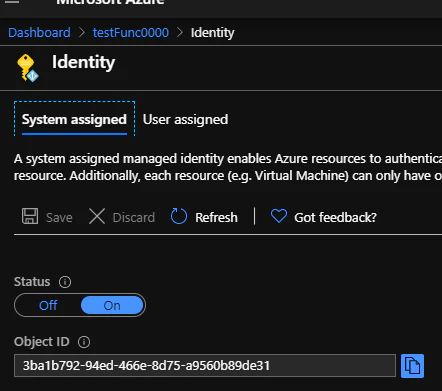Open testFunc0000 breadcrumb link
Screen dimensions: 442x391
point(131,33)
